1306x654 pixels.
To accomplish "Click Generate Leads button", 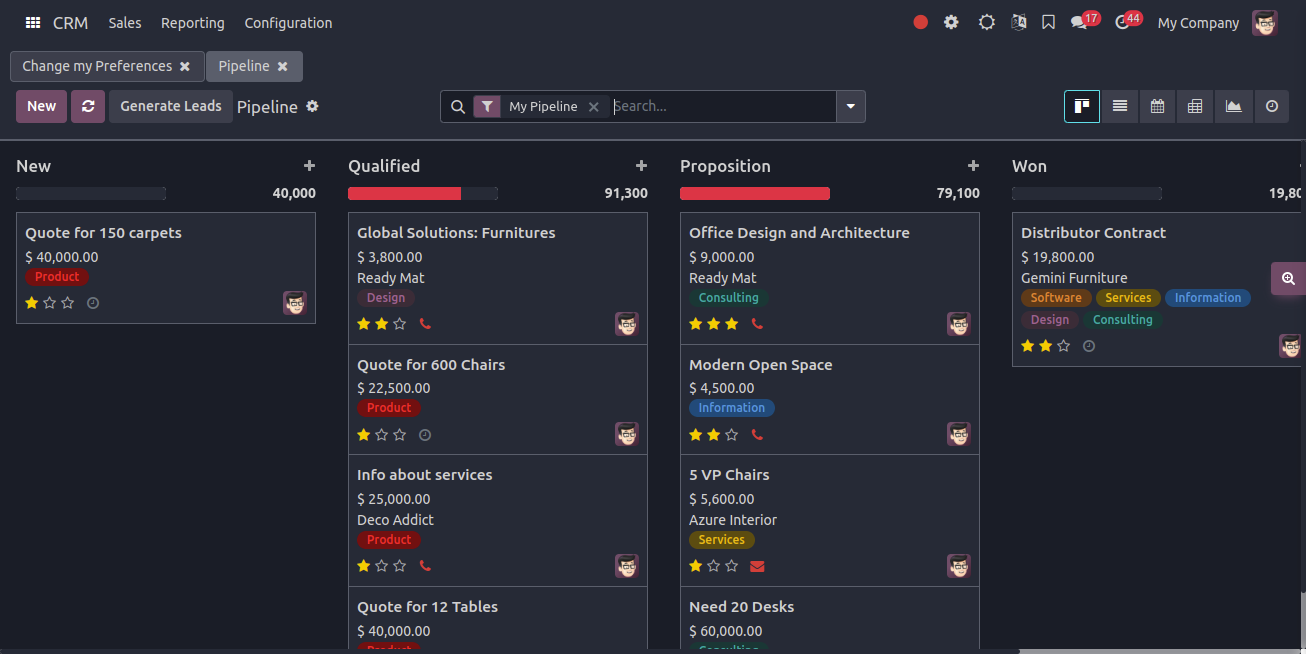I will pyautogui.click(x=171, y=106).
